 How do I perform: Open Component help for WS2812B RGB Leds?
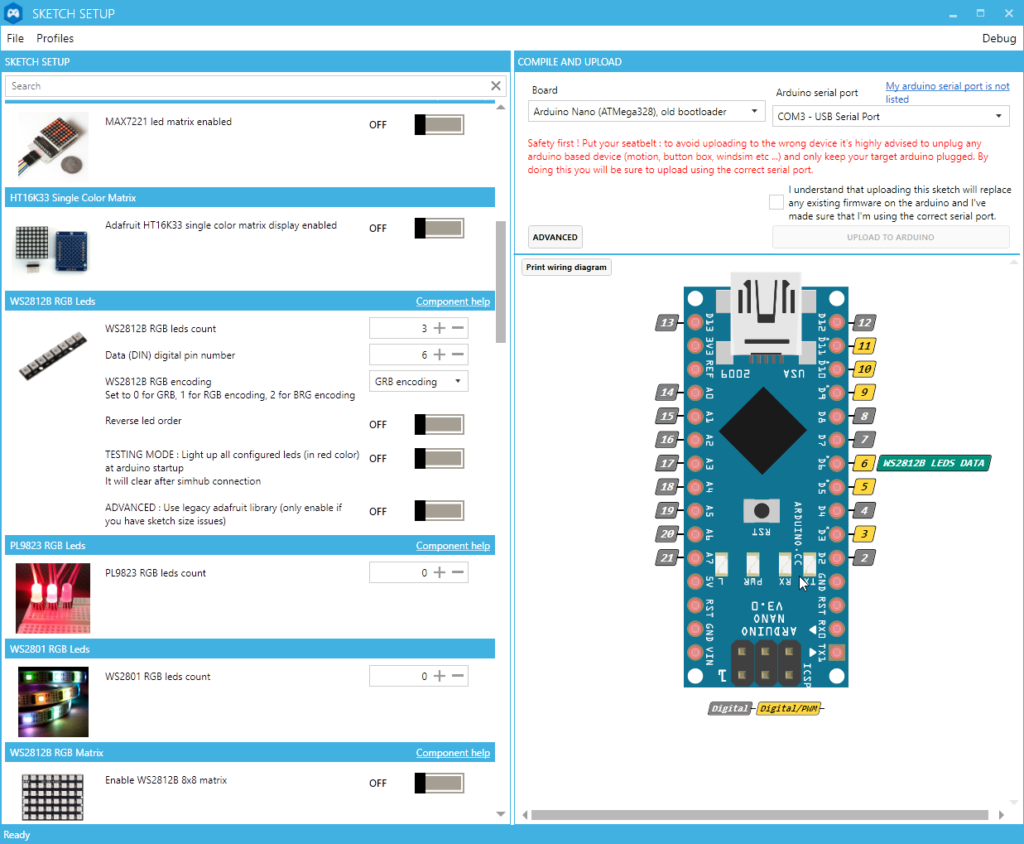[x=453, y=301]
